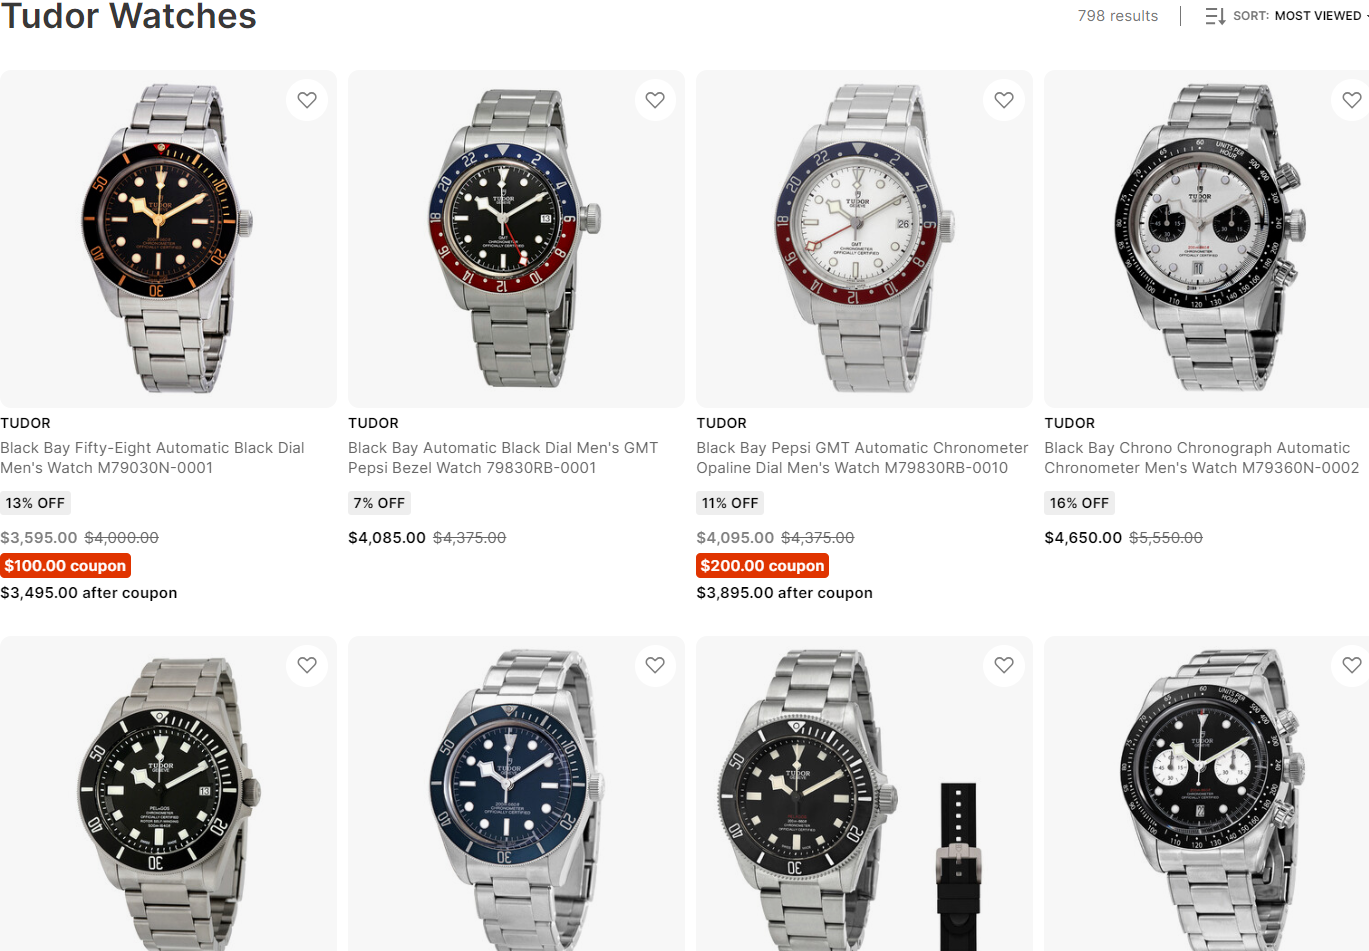Open the Black Bay Chrono M79360N-0002 listing
The image size is (1369, 951).
pyautogui.click(x=1201, y=457)
